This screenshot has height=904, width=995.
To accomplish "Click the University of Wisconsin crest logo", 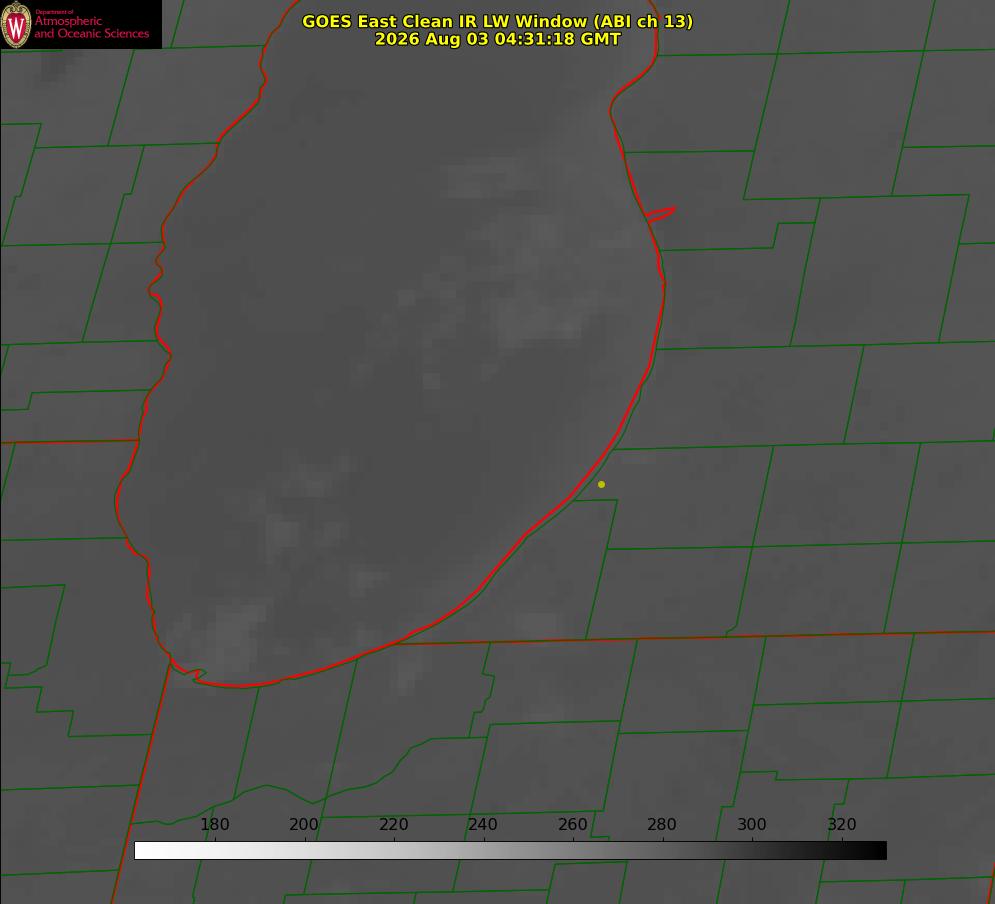I will coord(16,24).
